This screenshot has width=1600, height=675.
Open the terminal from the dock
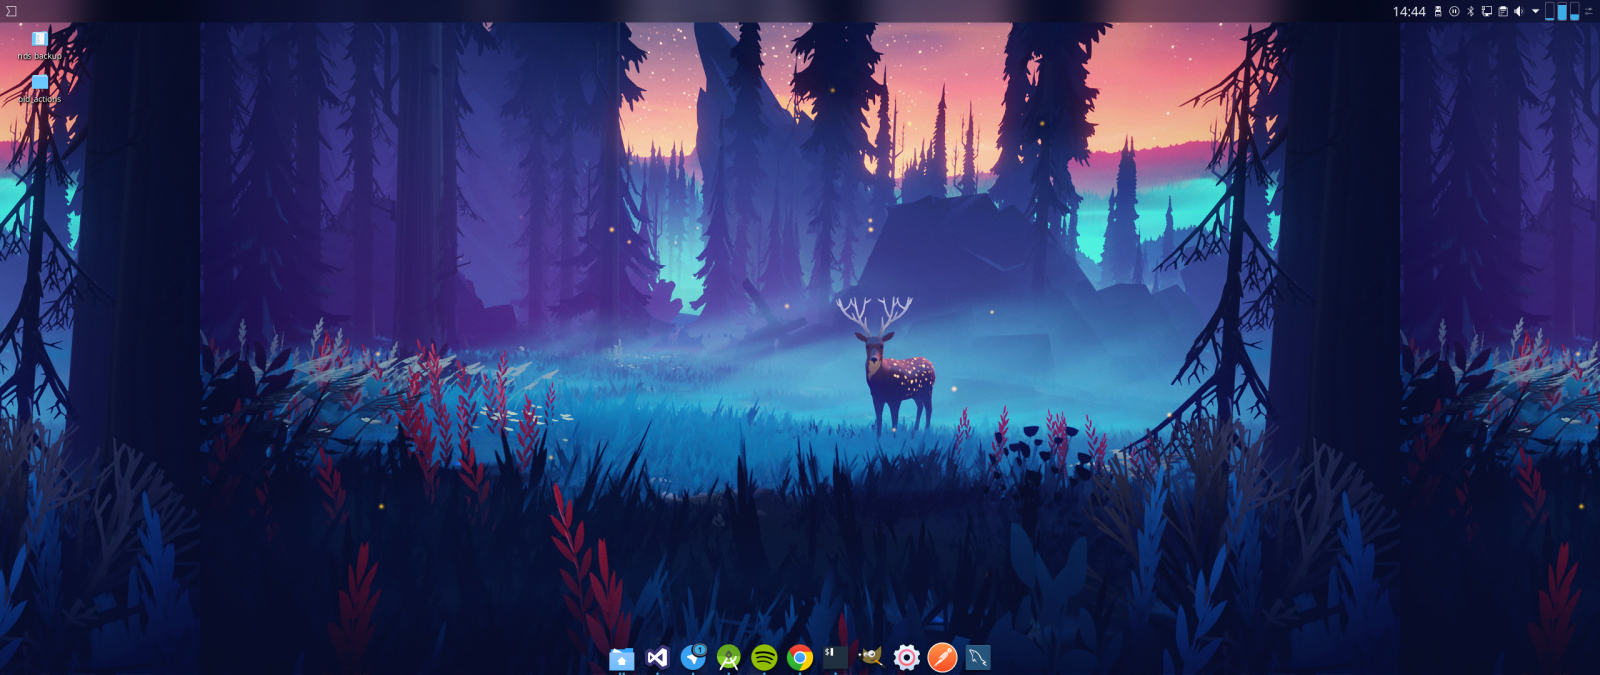coord(835,657)
